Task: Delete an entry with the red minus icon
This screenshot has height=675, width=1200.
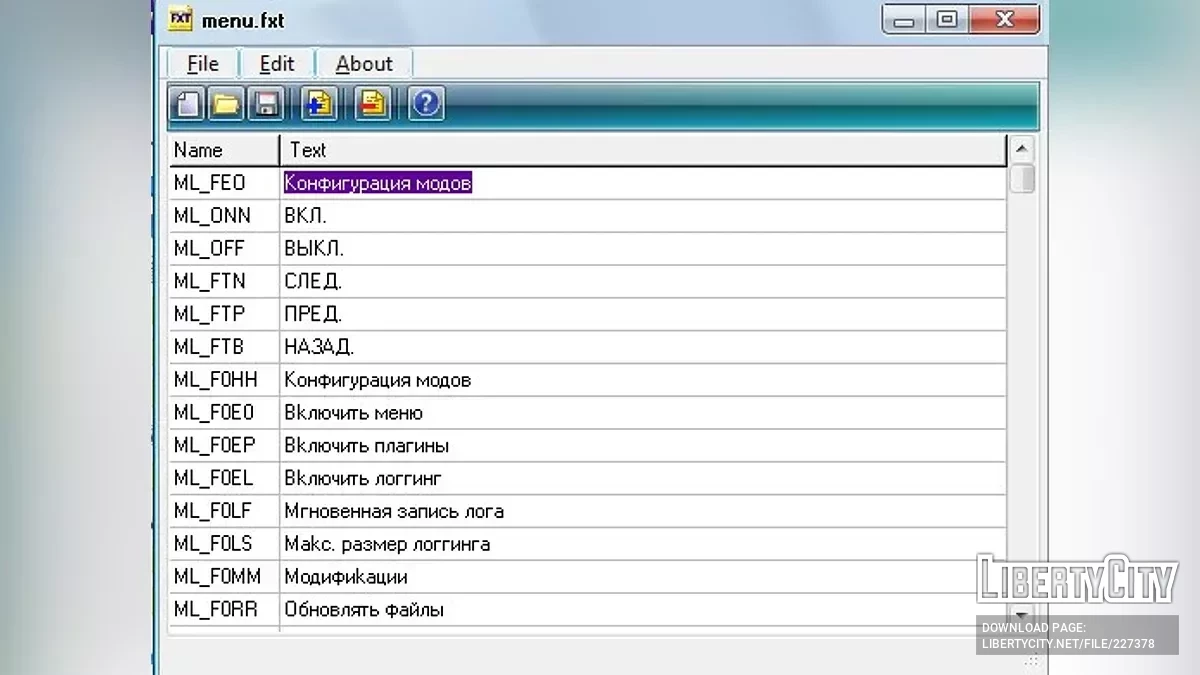Action: (372, 103)
